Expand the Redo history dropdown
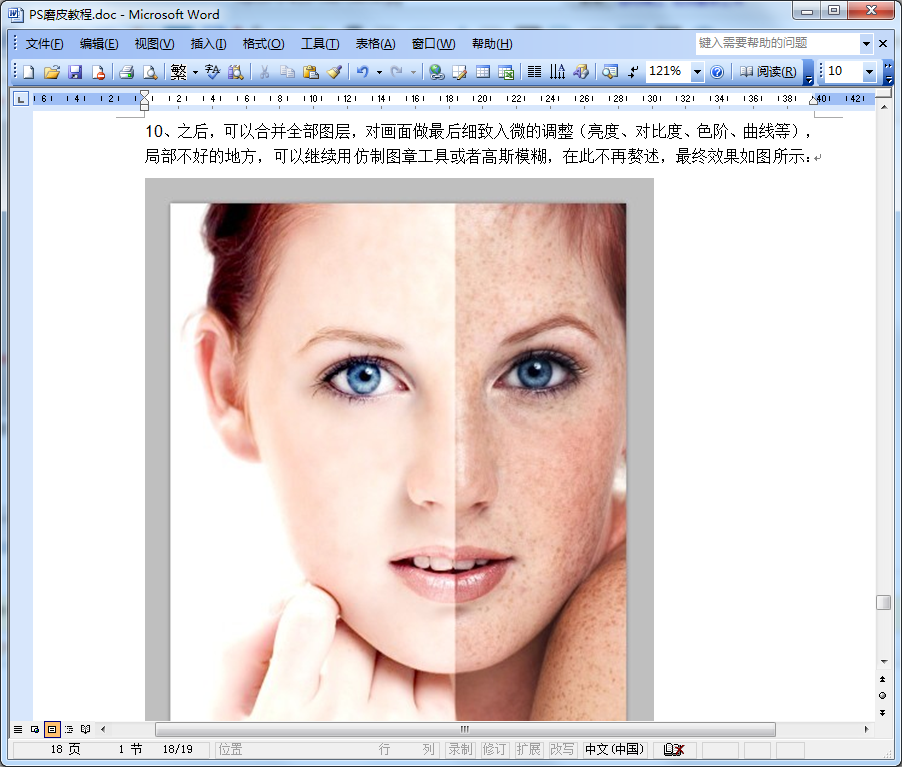Viewport: 902px width, 767px height. pyautogui.click(x=413, y=72)
